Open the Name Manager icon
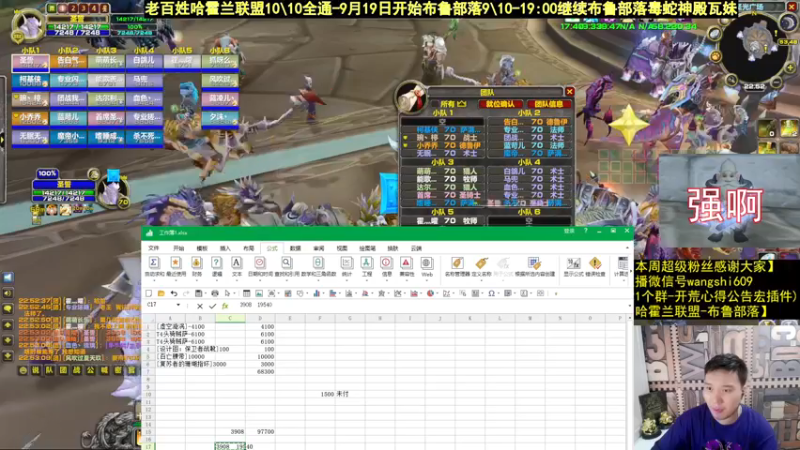This screenshot has width=800, height=450. click(x=457, y=263)
